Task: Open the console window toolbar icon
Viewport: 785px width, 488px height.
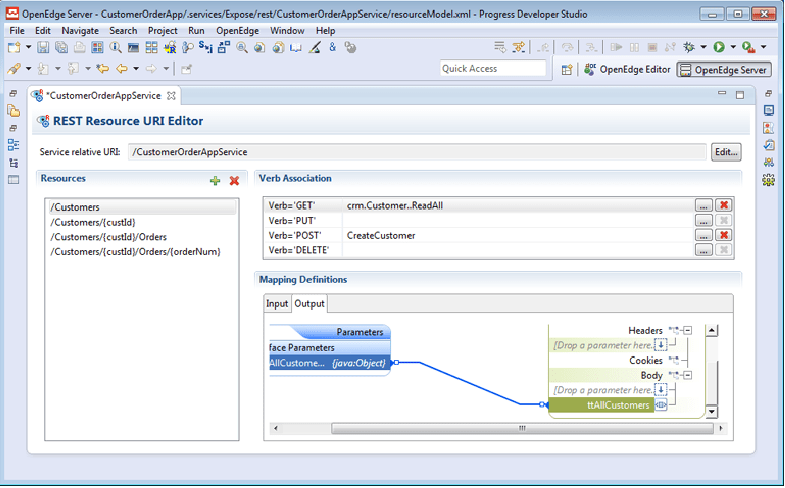Action: (x=133, y=48)
